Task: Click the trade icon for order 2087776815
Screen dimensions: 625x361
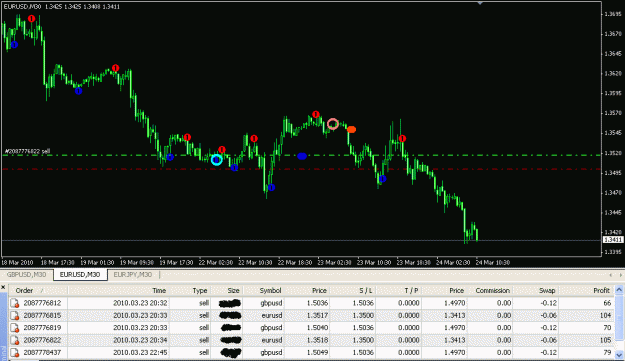Action: [15, 316]
